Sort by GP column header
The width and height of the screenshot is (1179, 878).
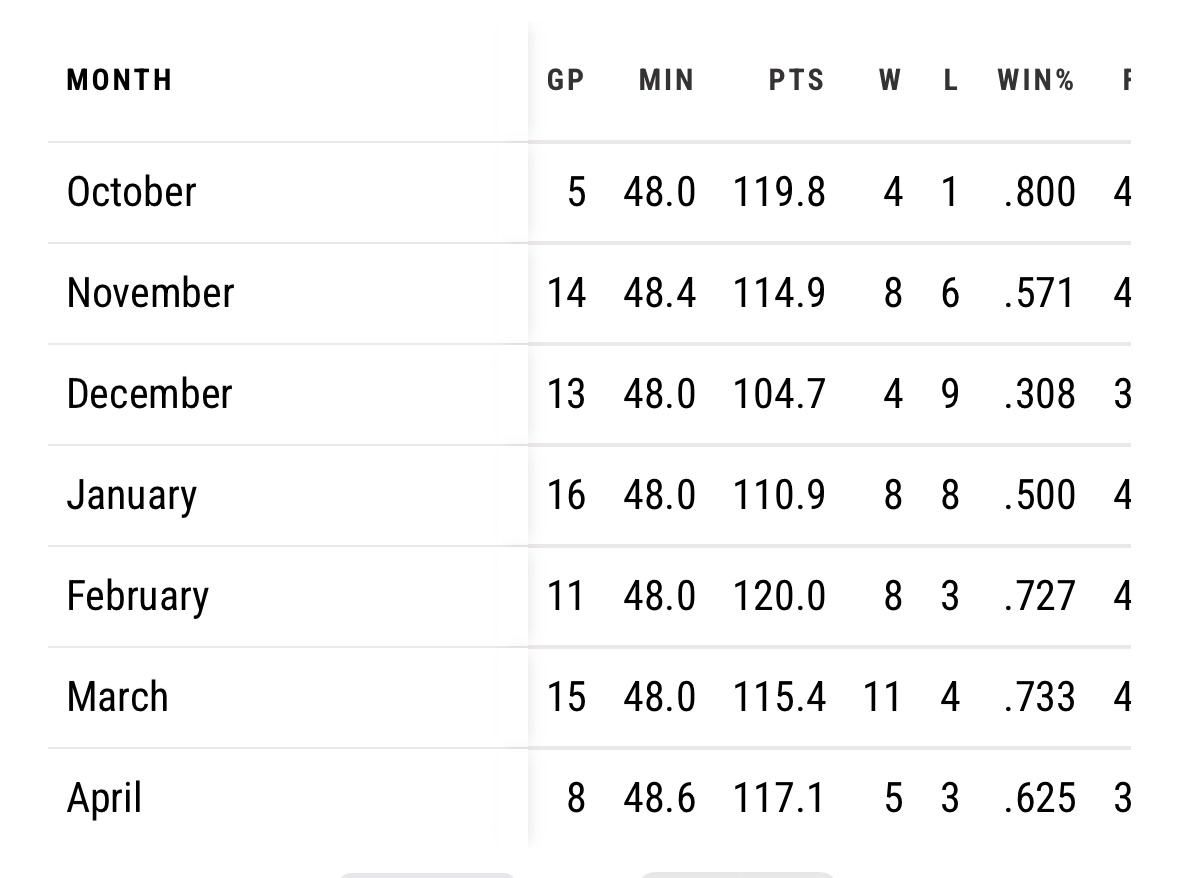coord(565,80)
